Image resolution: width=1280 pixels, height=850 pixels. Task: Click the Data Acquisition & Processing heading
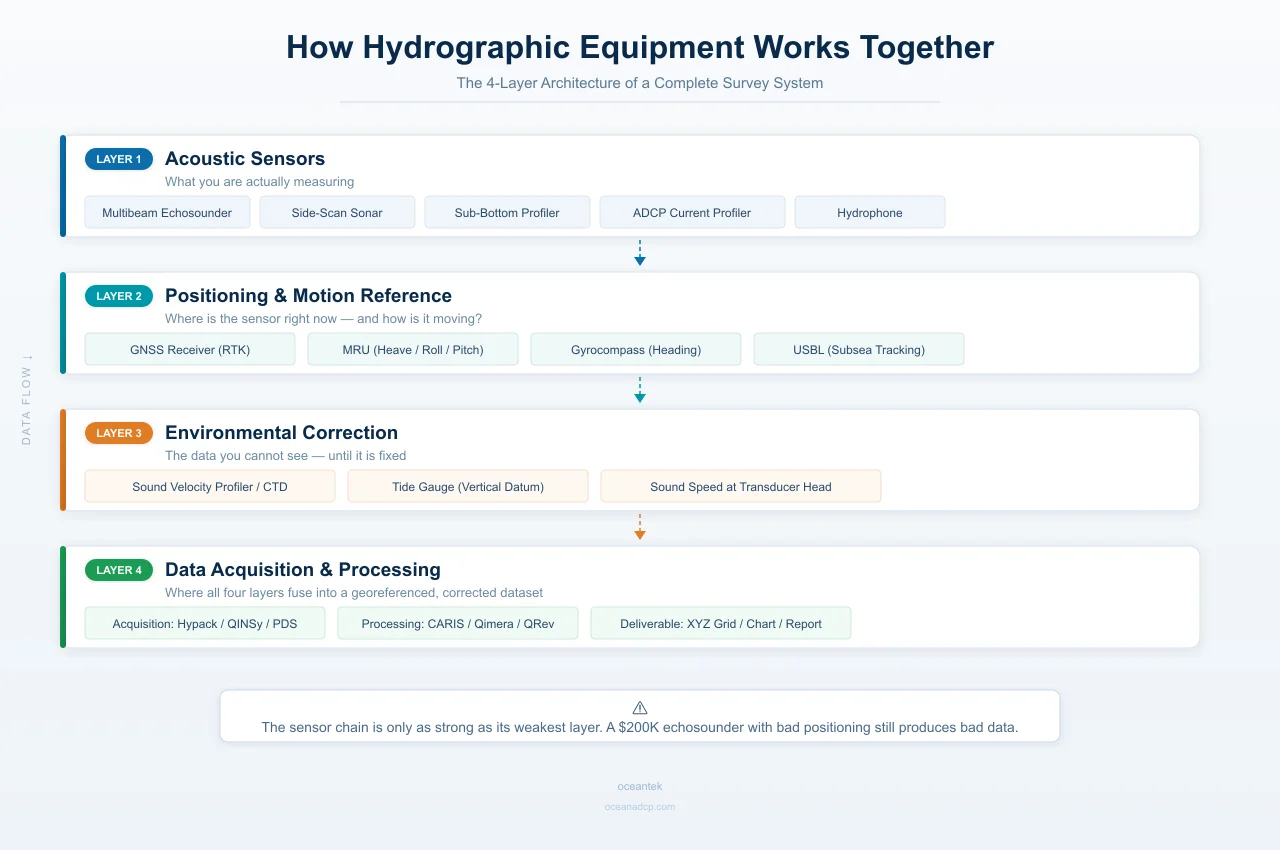[303, 569]
